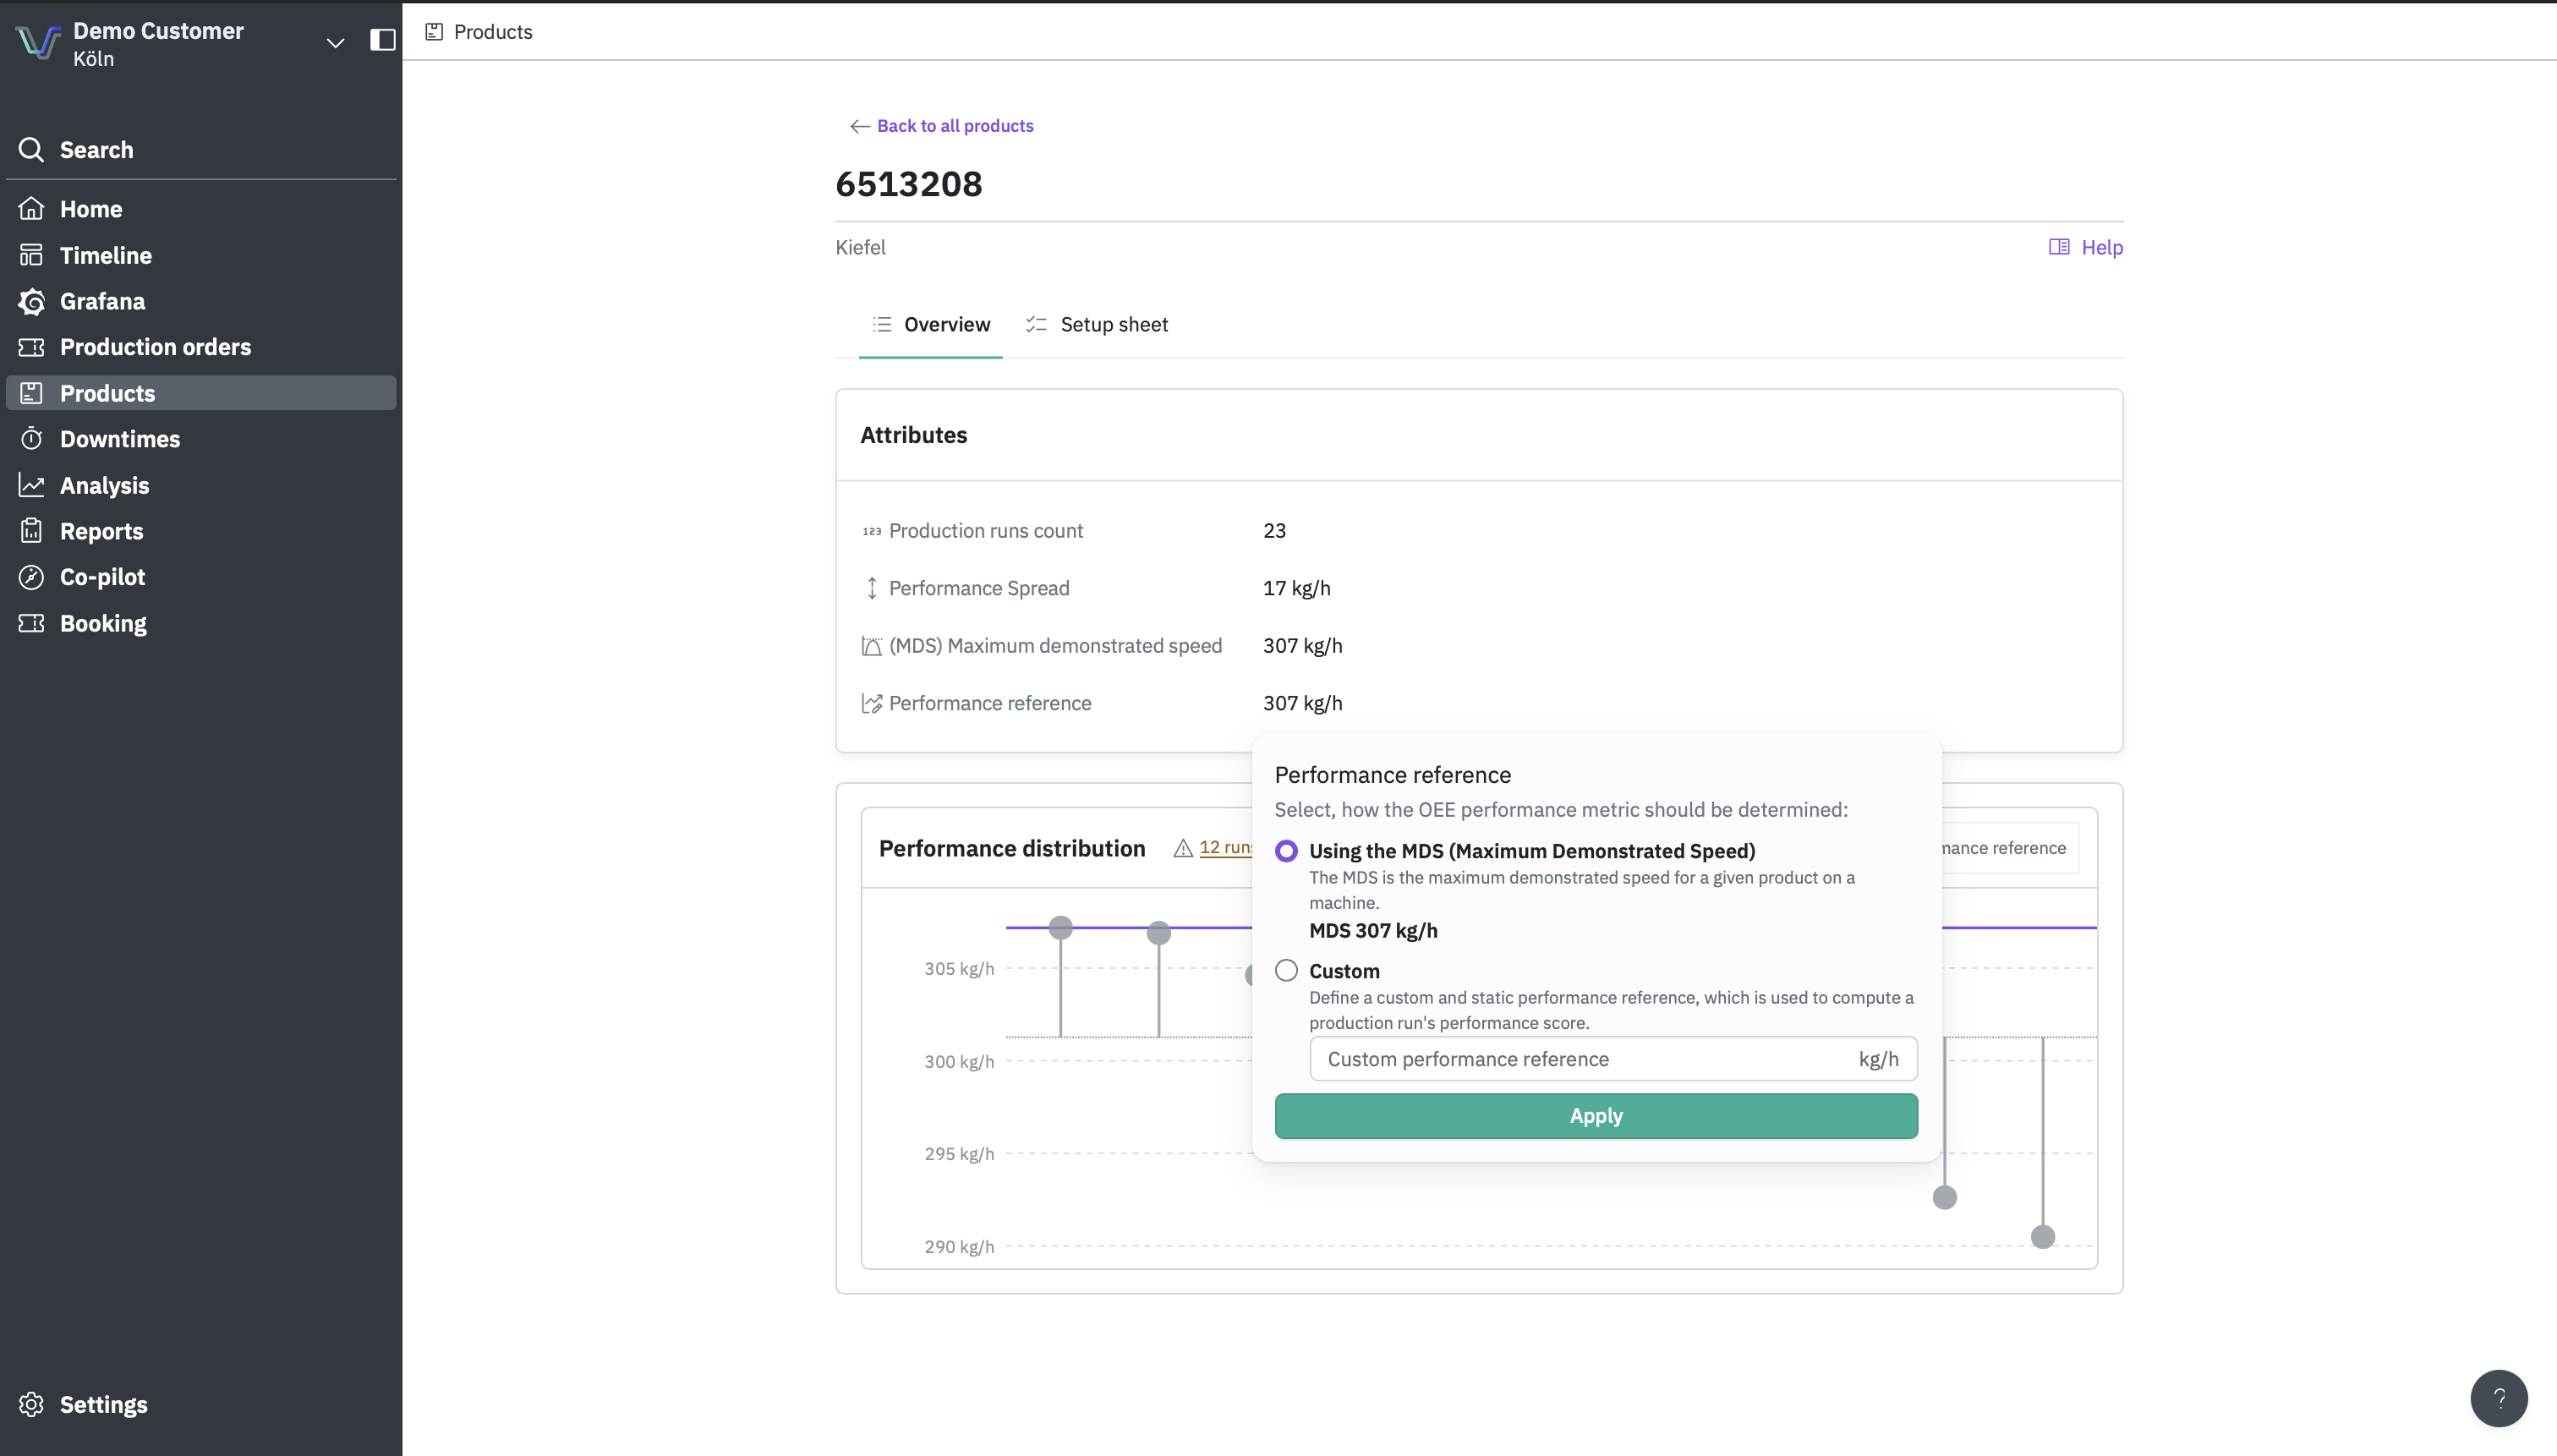The image size is (2557, 1456).
Task: Switch to the Overview tab
Action: pyautogui.click(x=930, y=324)
